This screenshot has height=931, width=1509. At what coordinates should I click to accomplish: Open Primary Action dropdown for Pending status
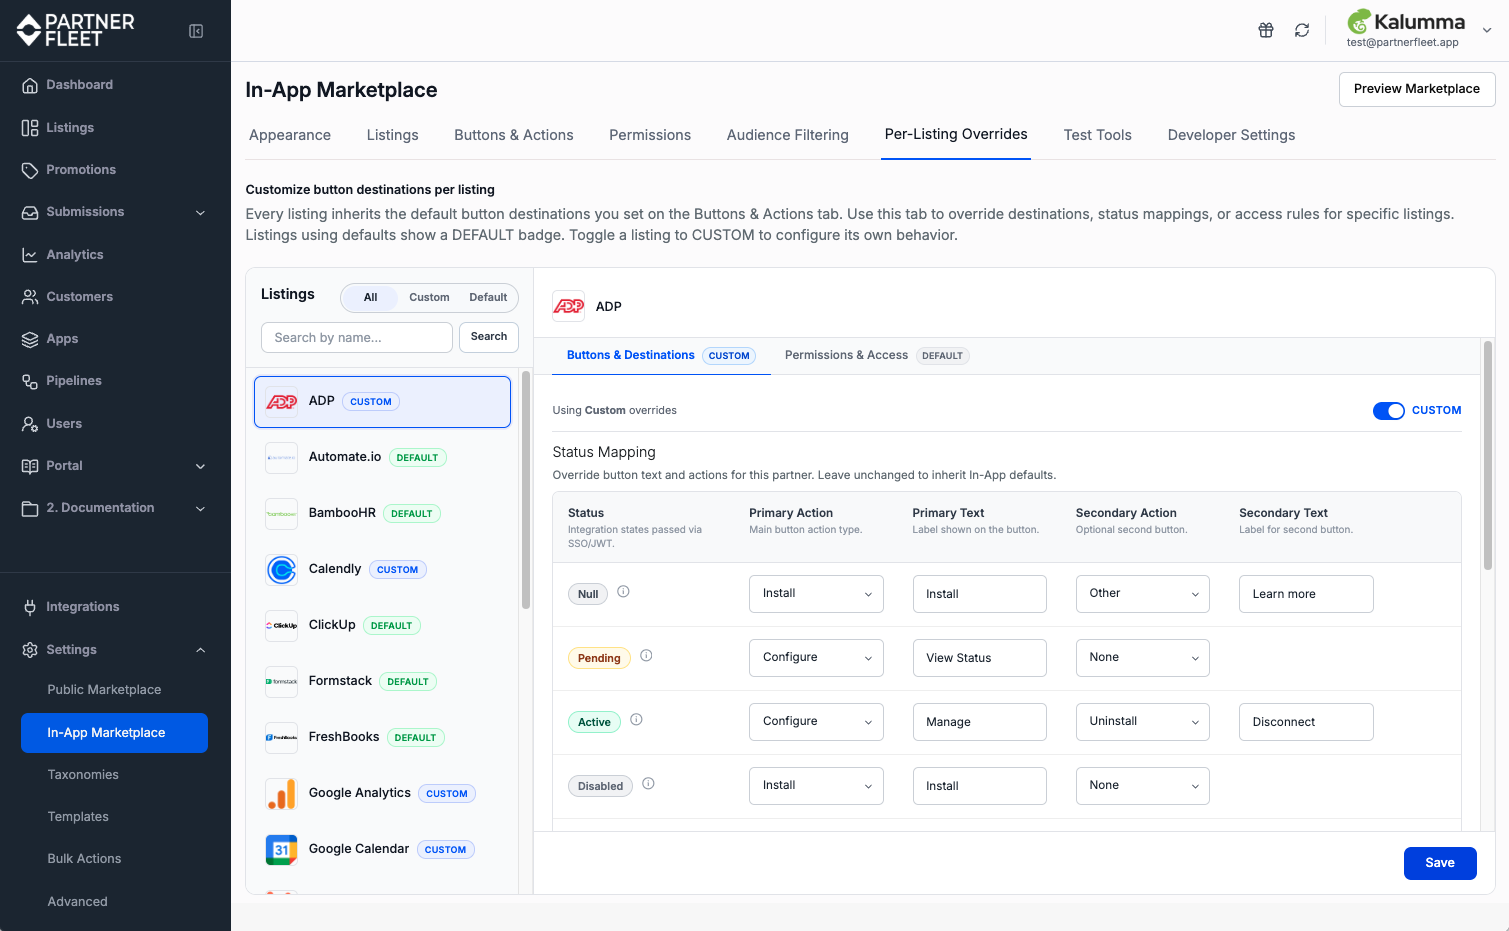coord(816,658)
